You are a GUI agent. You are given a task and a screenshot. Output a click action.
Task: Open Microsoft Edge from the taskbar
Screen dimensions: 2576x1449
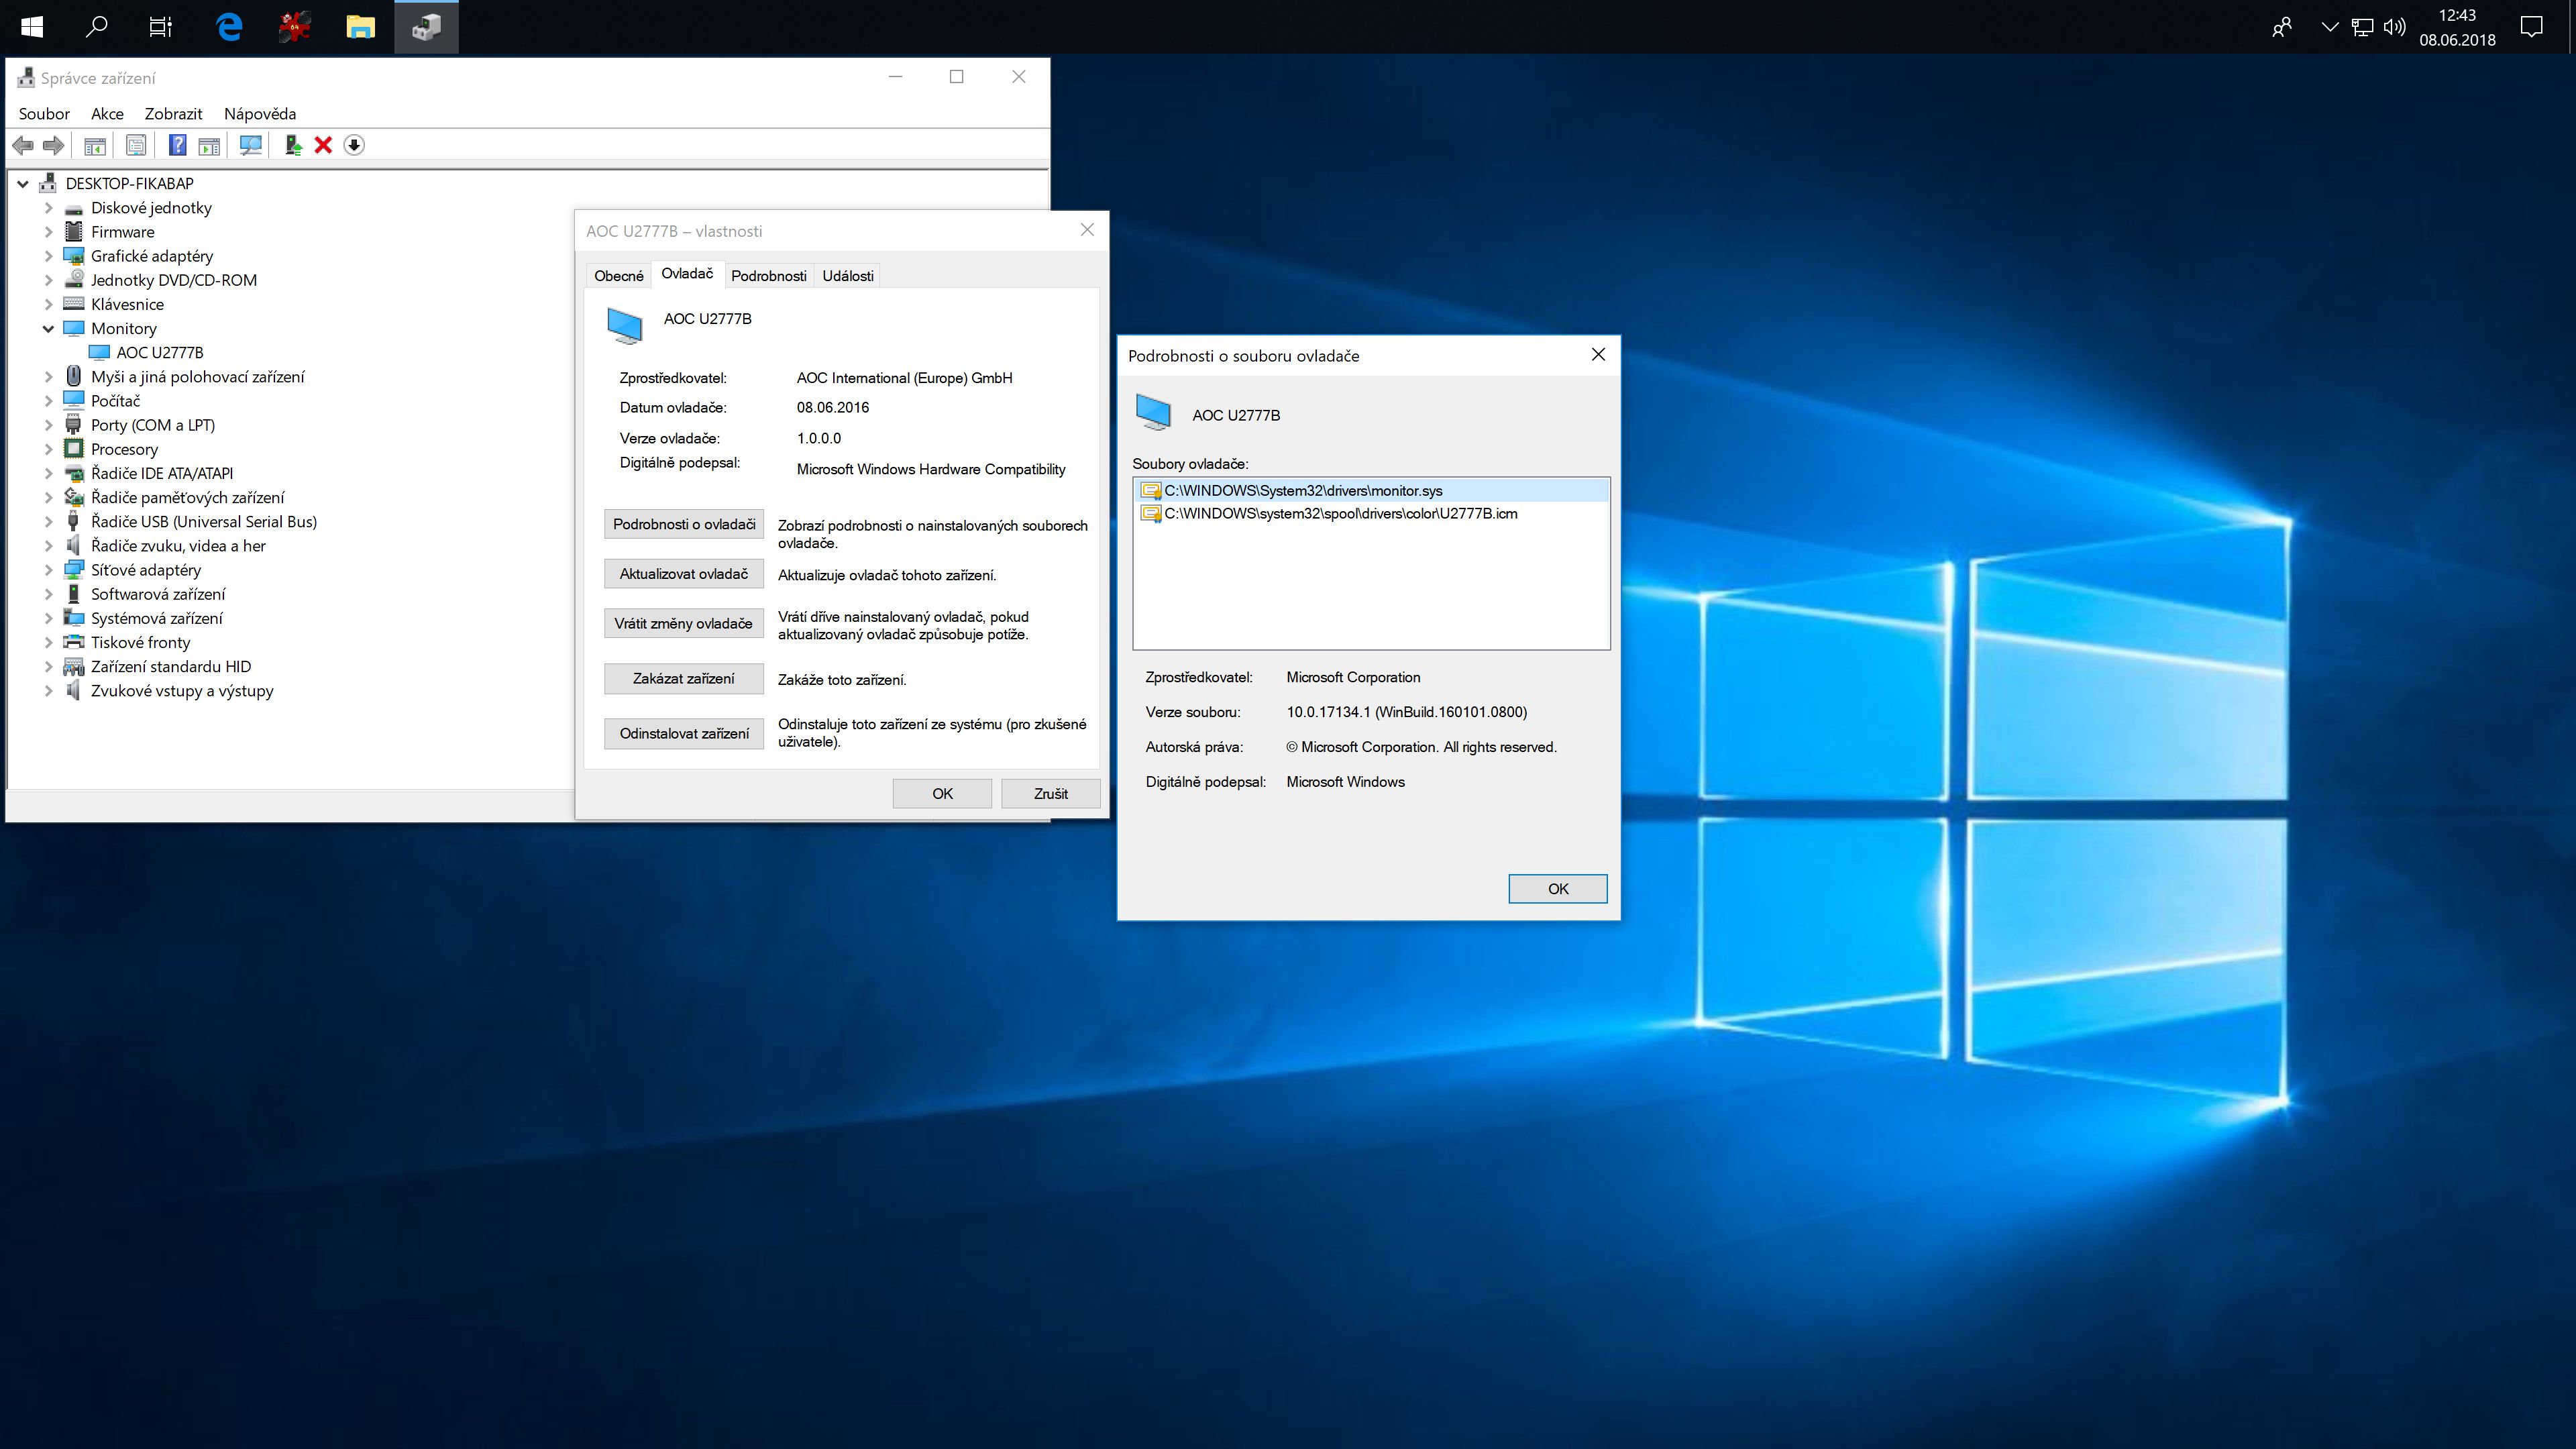click(x=229, y=27)
